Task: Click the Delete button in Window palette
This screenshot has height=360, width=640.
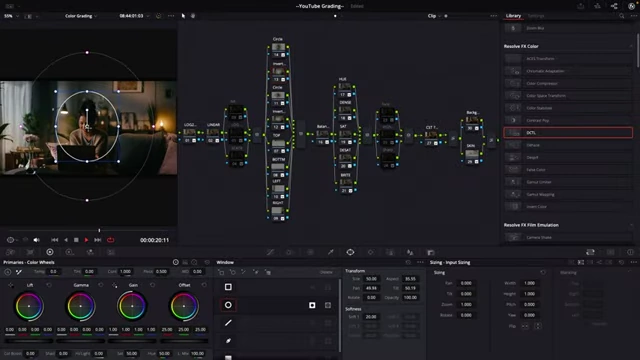Action: 326,272
